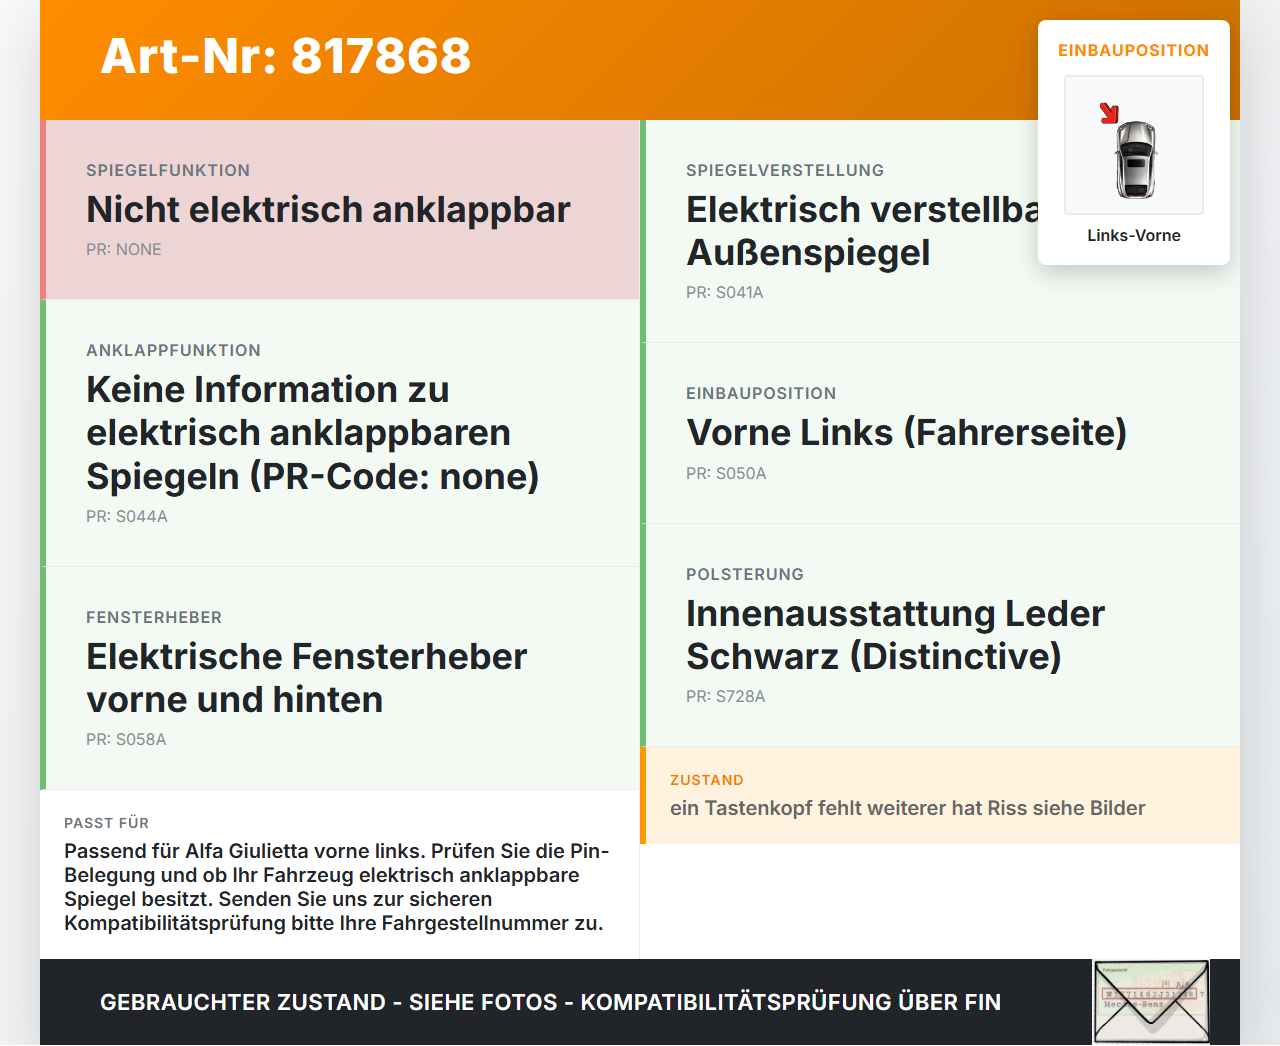The width and height of the screenshot is (1280, 1046).
Task: Select the Elektrisch verstellbarer Außenspiegel card
Action: click(940, 231)
